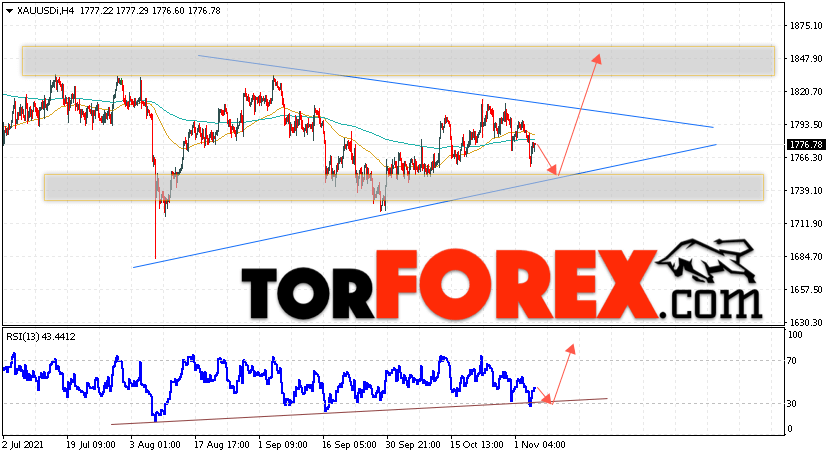Click the current price tag 1776.78
This screenshot has width=830, height=456.
pyautogui.click(x=806, y=145)
